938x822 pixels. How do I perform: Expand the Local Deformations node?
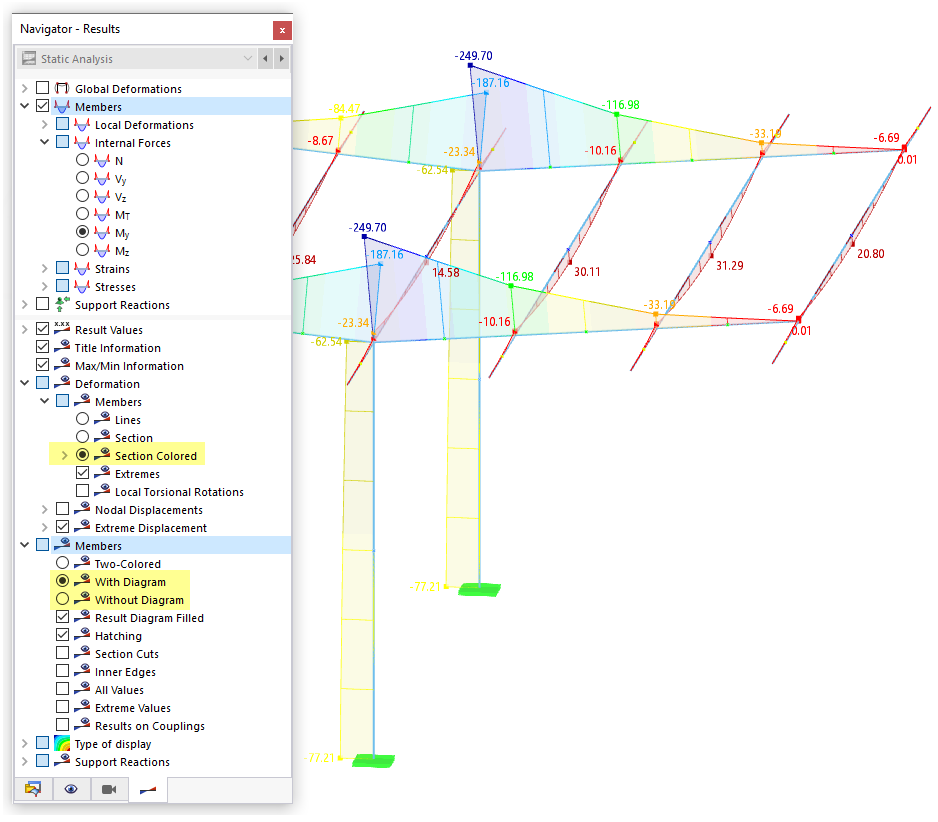click(45, 124)
